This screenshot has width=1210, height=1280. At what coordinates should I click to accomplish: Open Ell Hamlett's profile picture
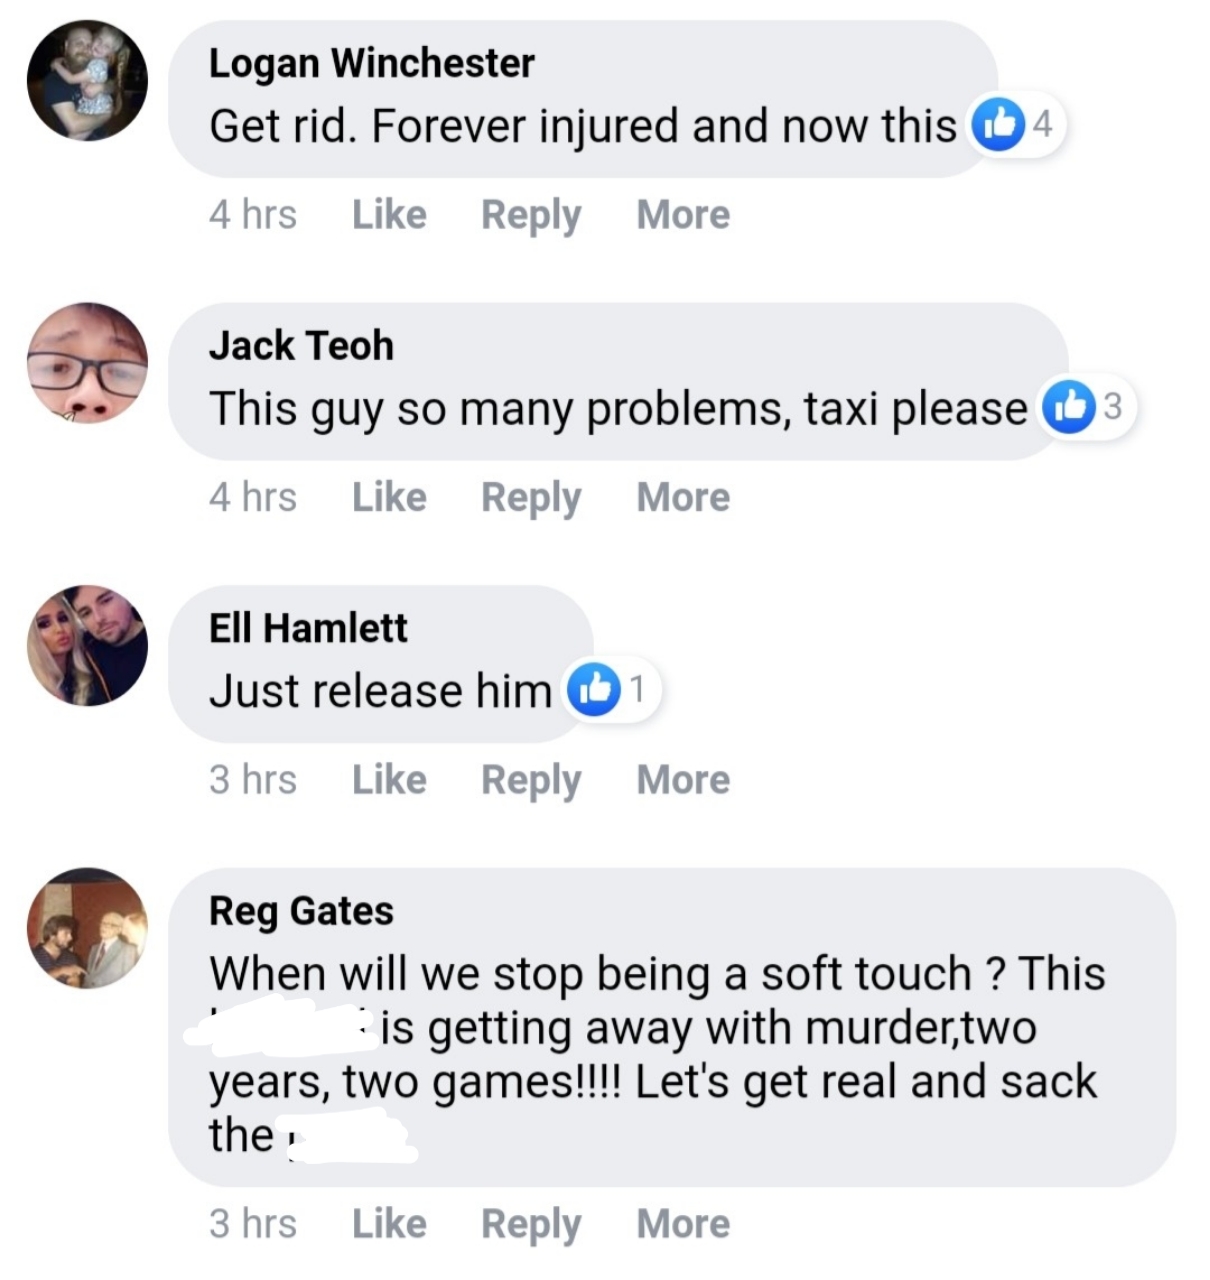coord(87,646)
